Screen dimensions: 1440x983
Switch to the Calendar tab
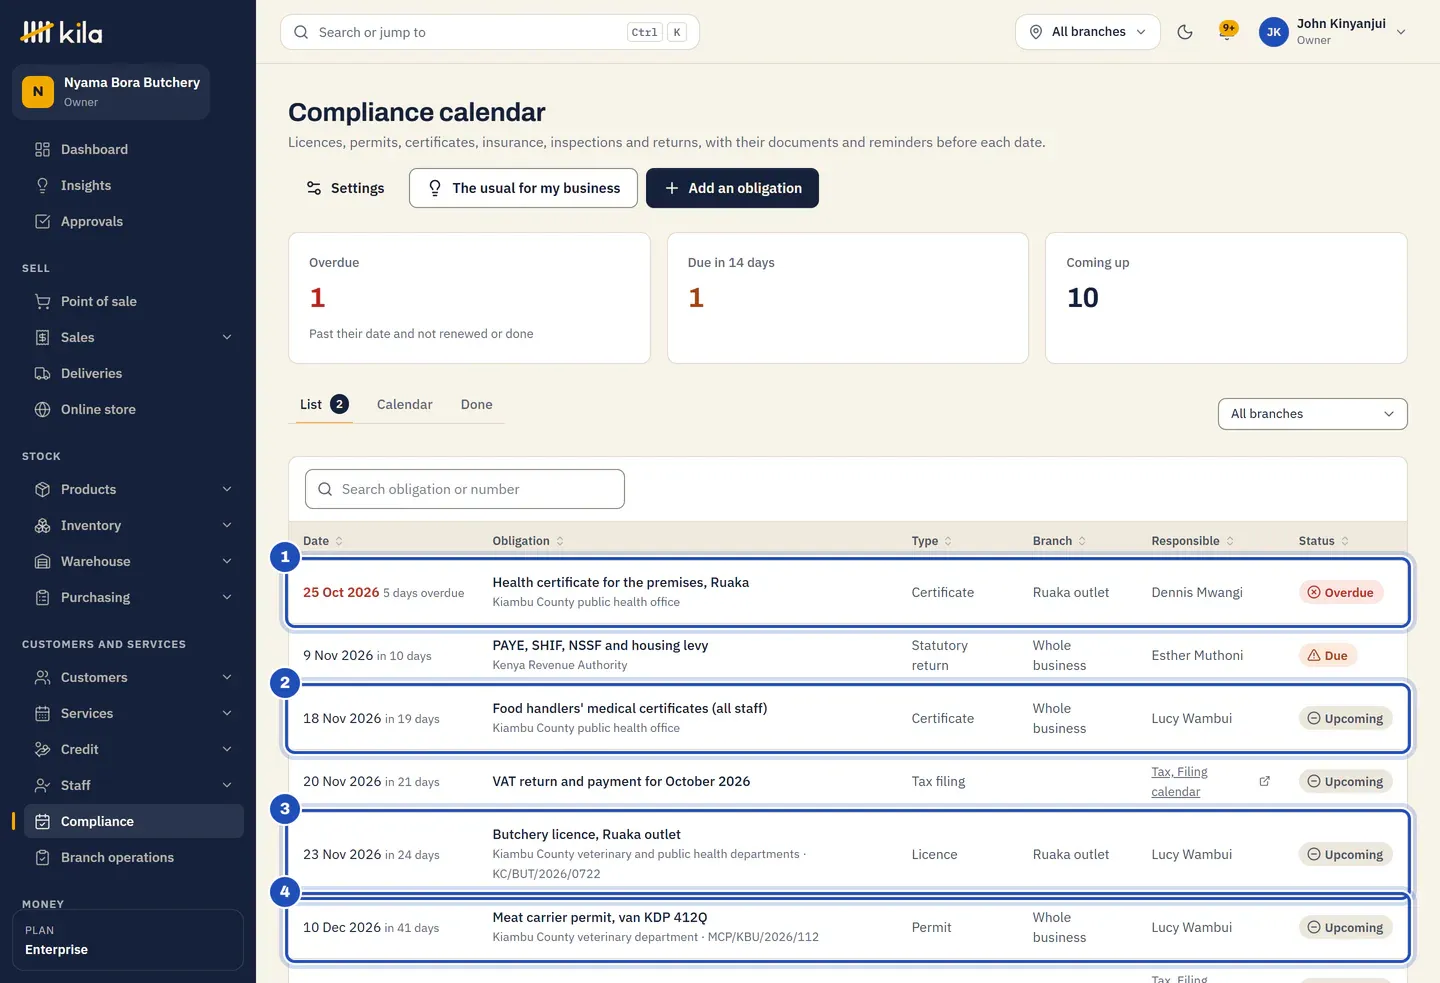pyautogui.click(x=404, y=405)
